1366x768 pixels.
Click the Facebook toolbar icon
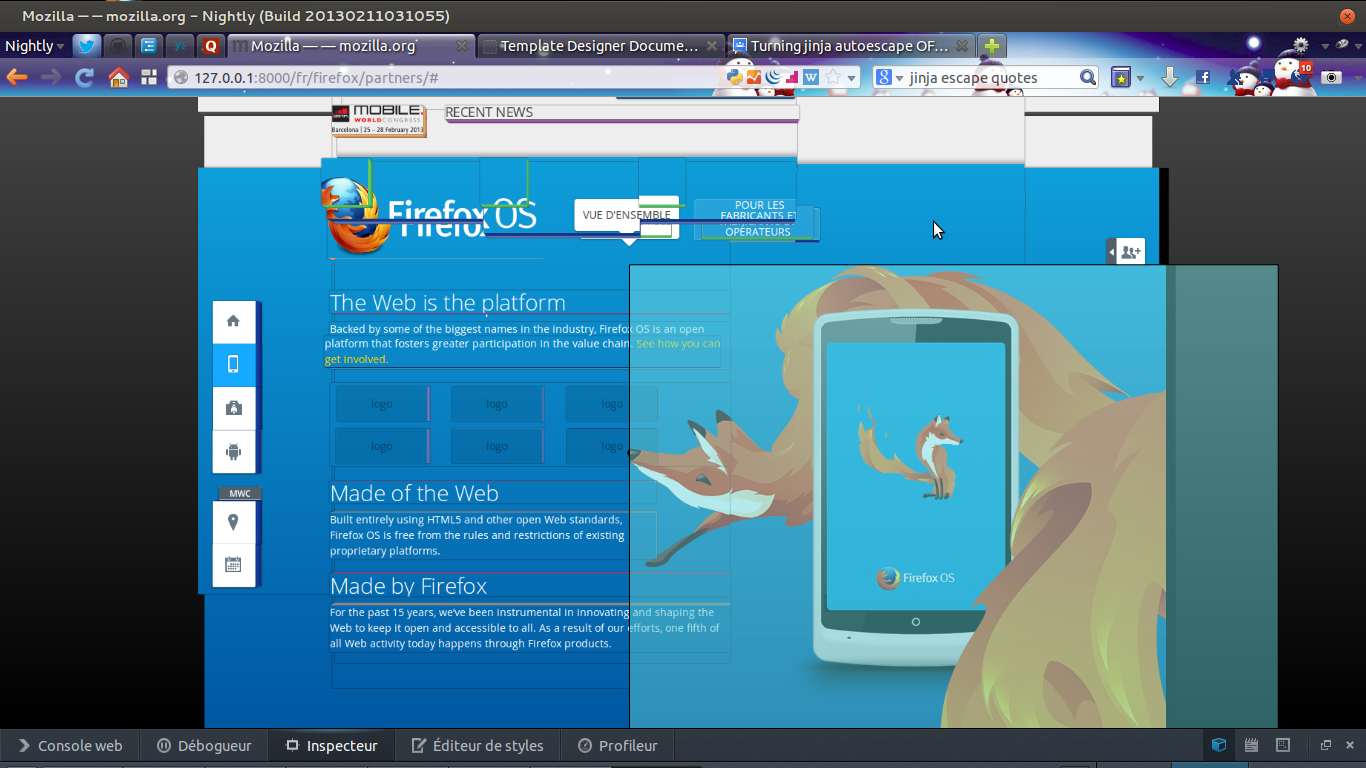(1203, 77)
